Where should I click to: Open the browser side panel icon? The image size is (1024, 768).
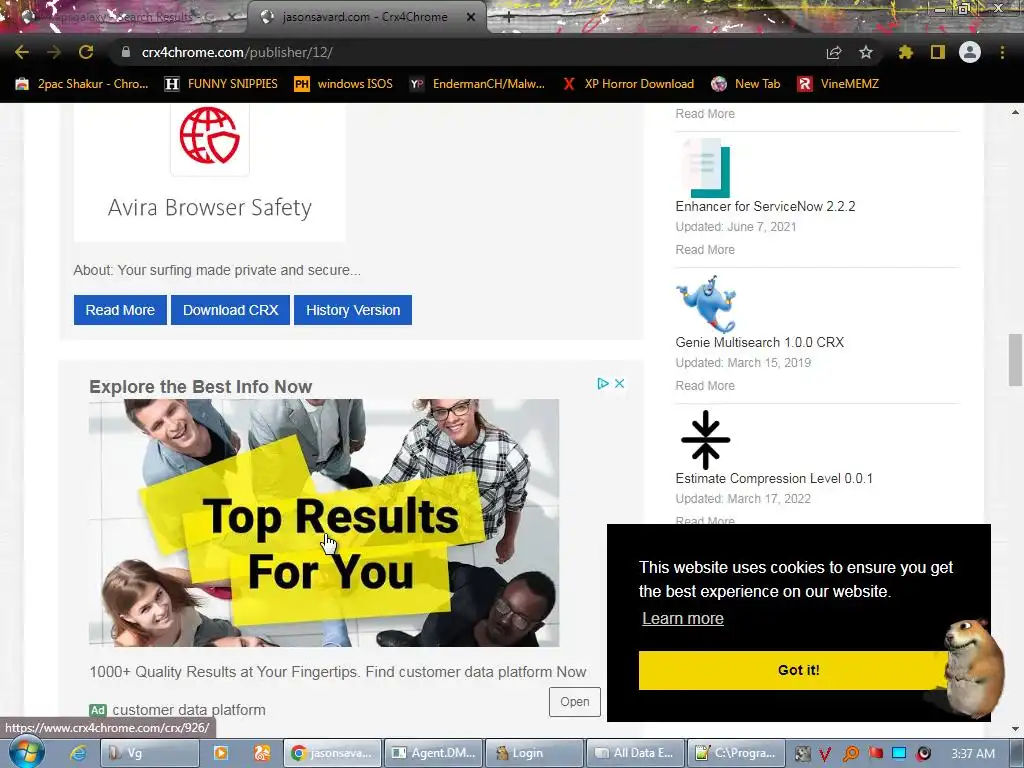click(x=937, y=52)
